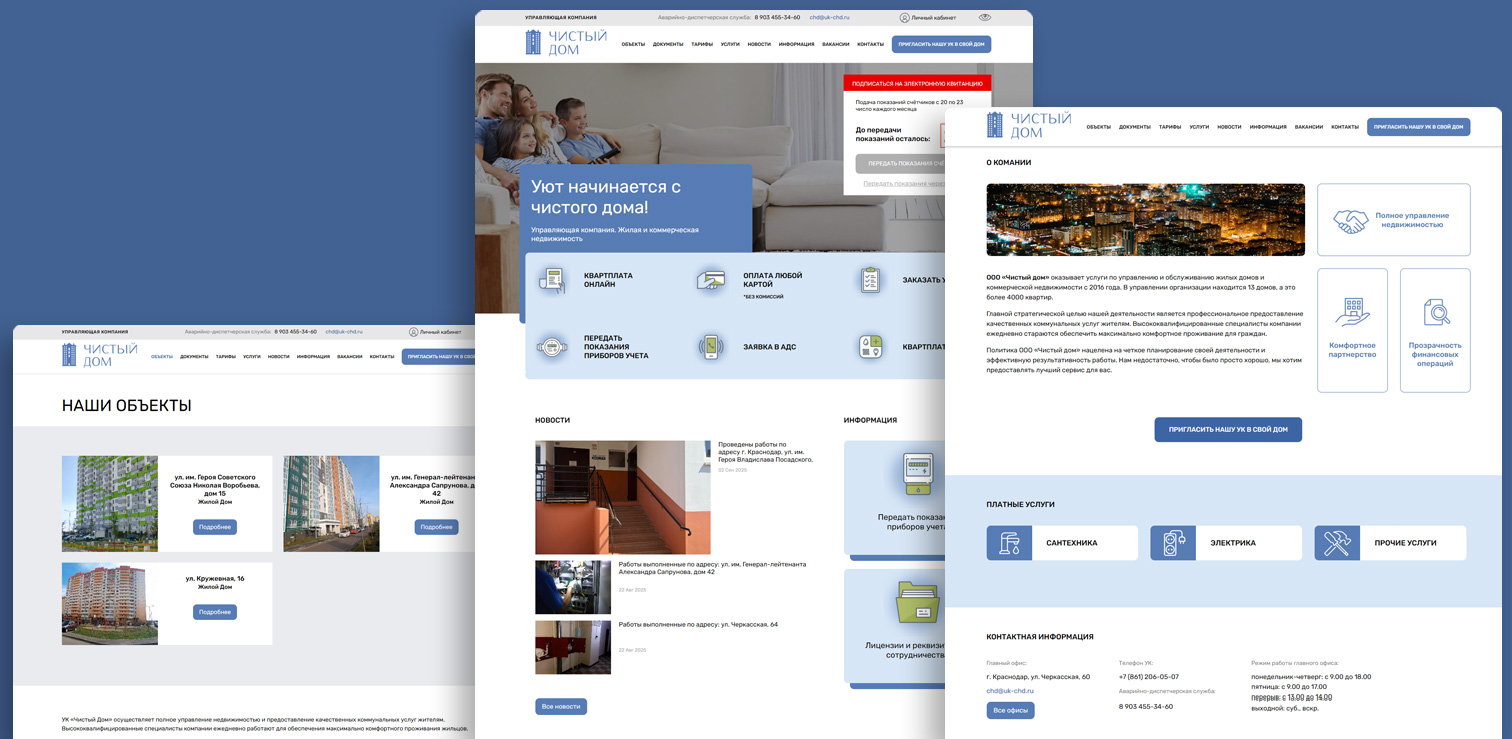Click Подробнее for ул. Кружевная, 16
Screen dimensions: 1512x739
coord(215,612)
